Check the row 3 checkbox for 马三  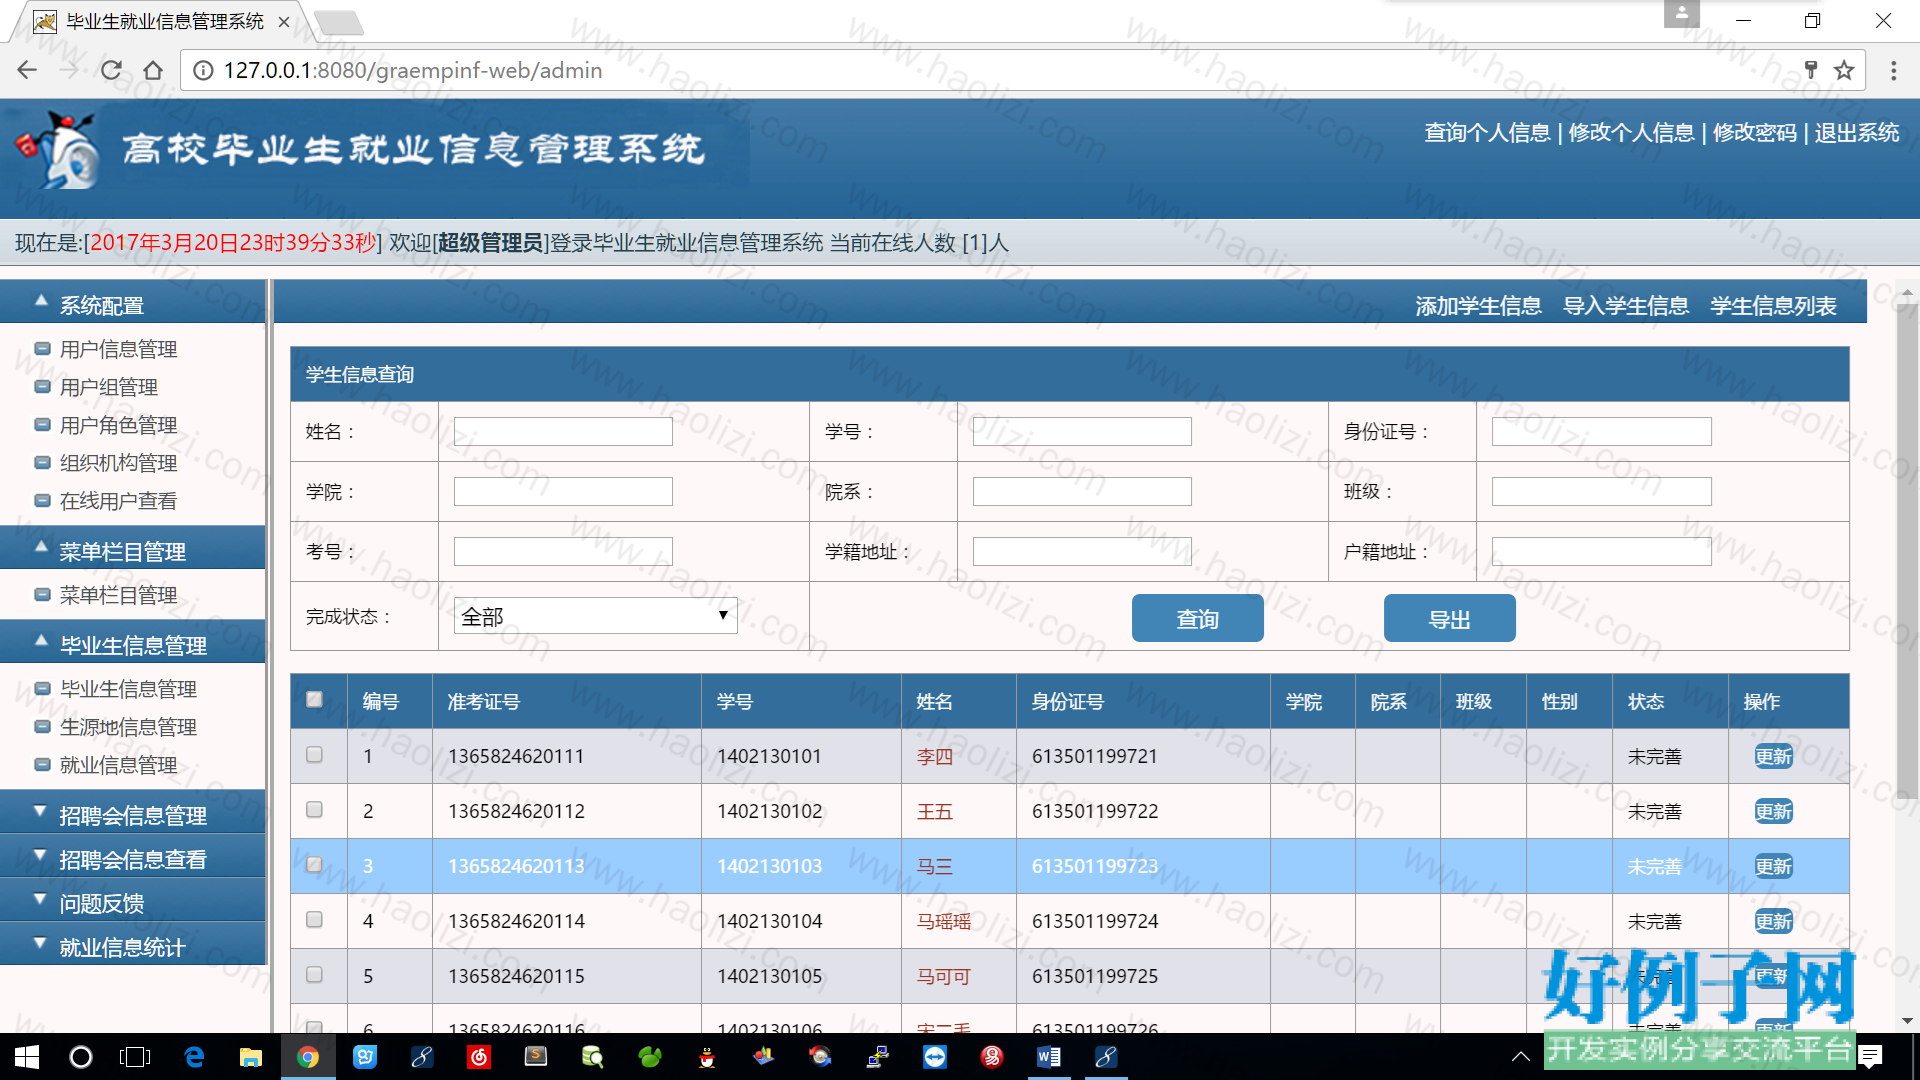[314, 865]
